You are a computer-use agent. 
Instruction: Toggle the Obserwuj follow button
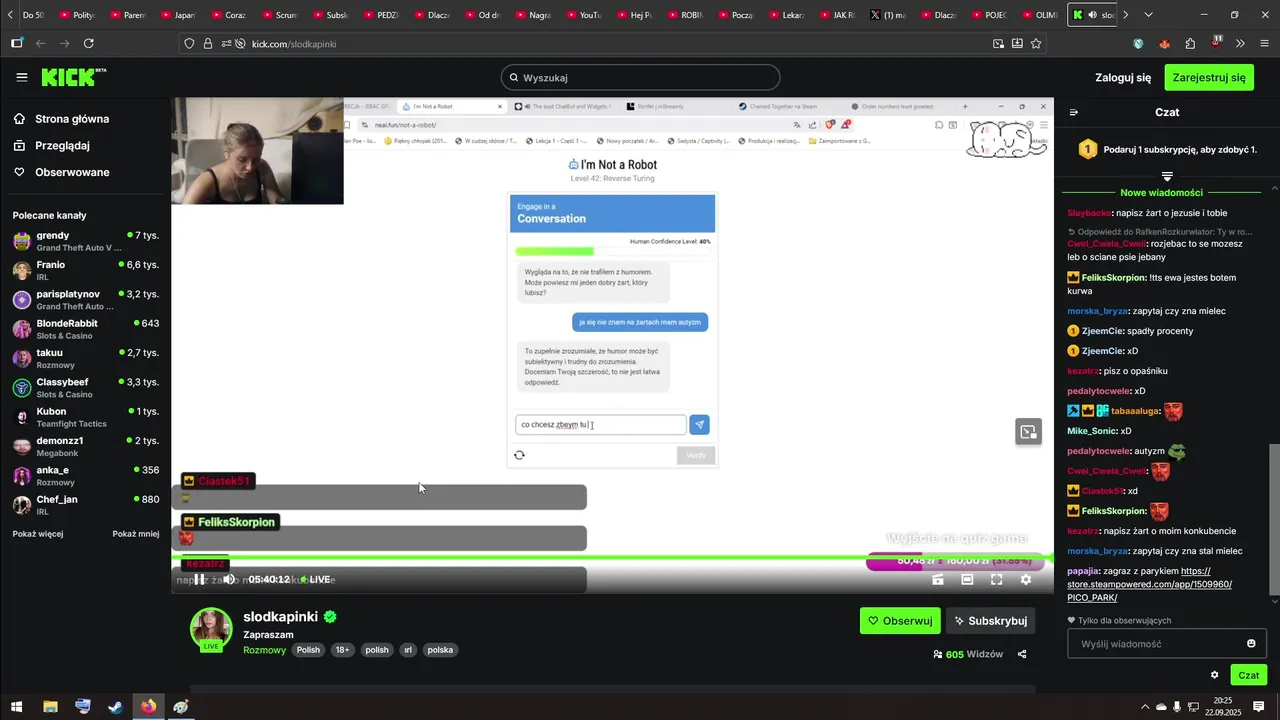pos(900,620)
